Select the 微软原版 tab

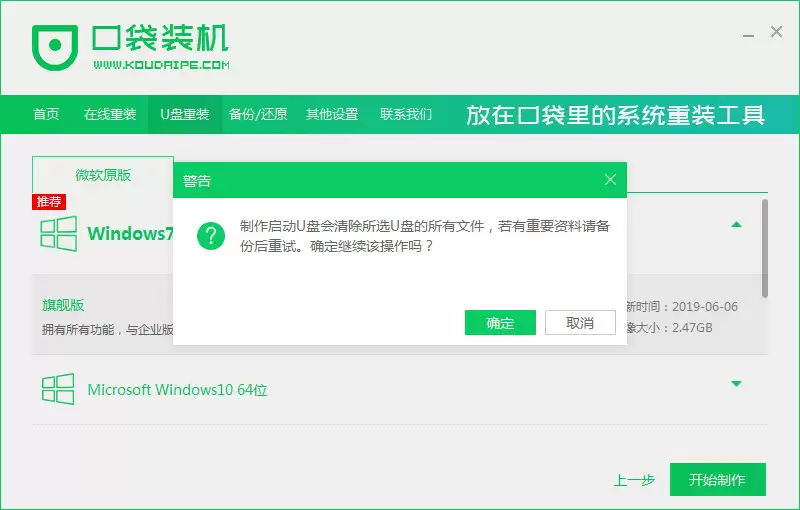pos(103,175)
